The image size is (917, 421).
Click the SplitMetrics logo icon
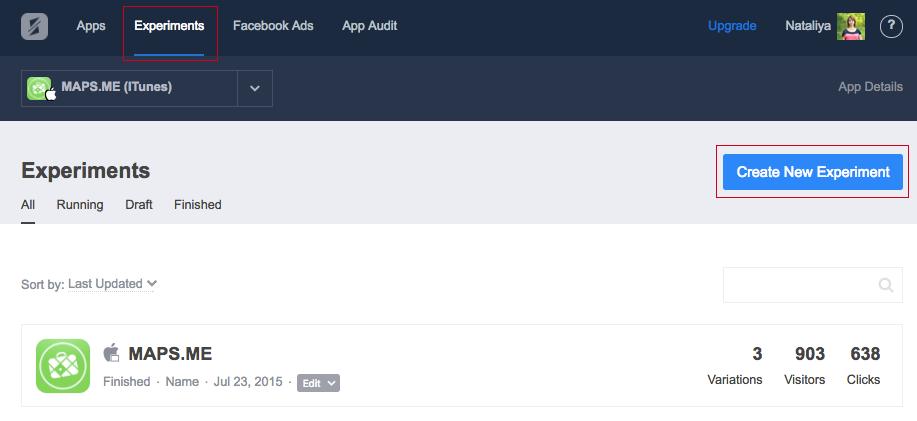tap(35, 26)
